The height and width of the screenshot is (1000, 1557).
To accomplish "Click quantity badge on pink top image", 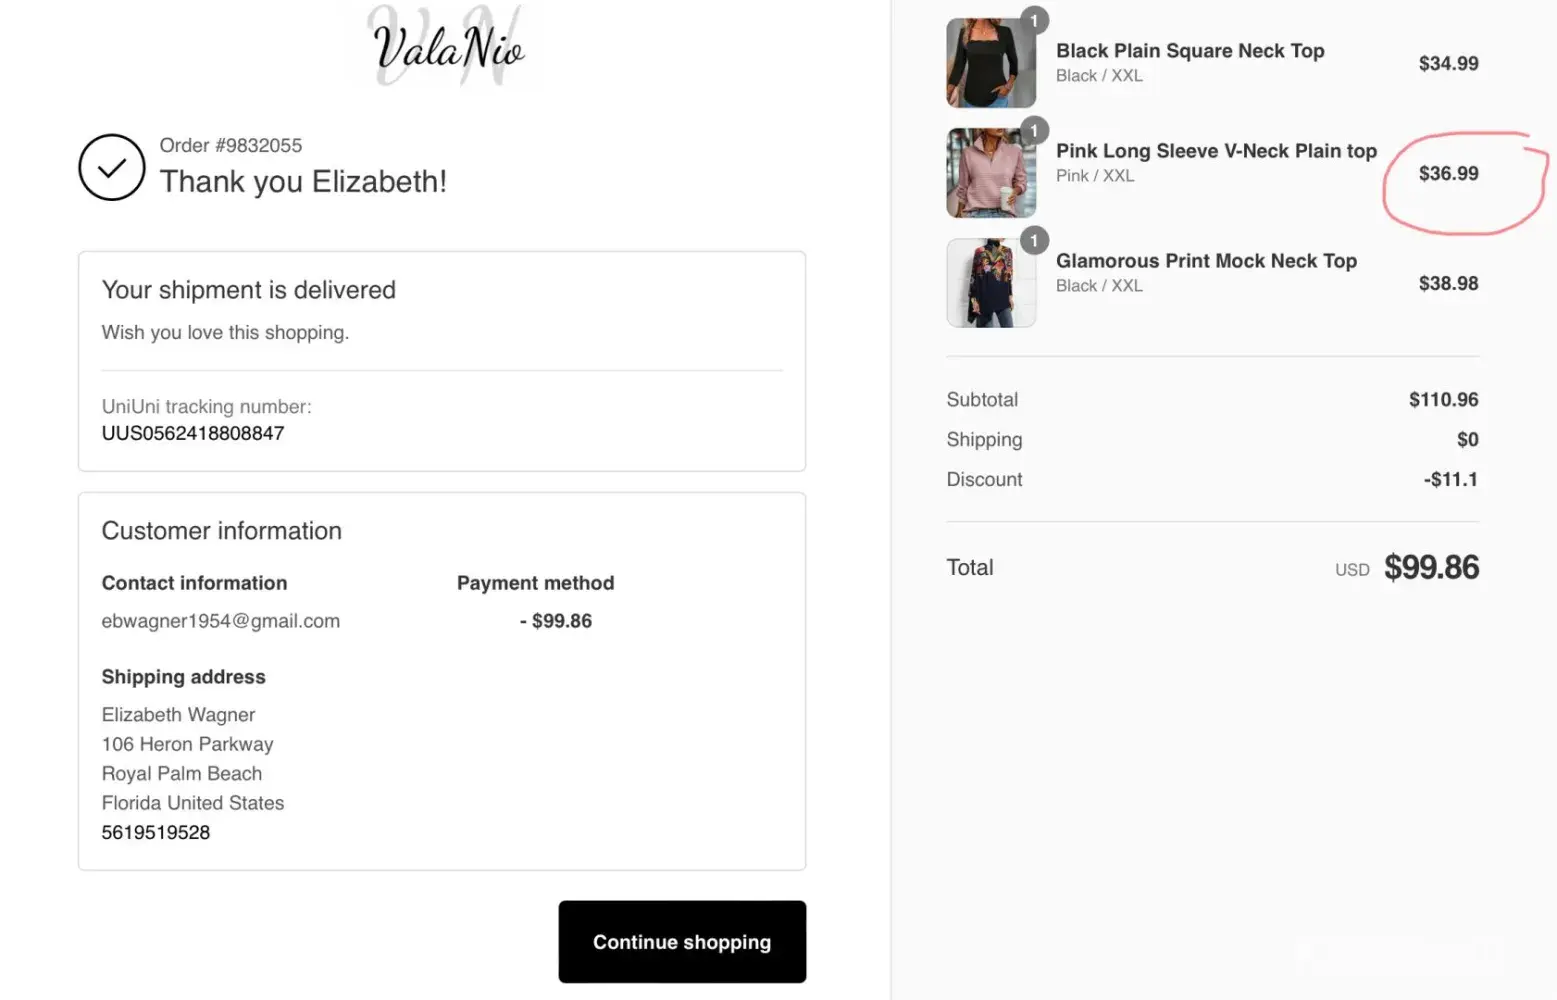I will pyautogui.click(x=1034, y=130).
